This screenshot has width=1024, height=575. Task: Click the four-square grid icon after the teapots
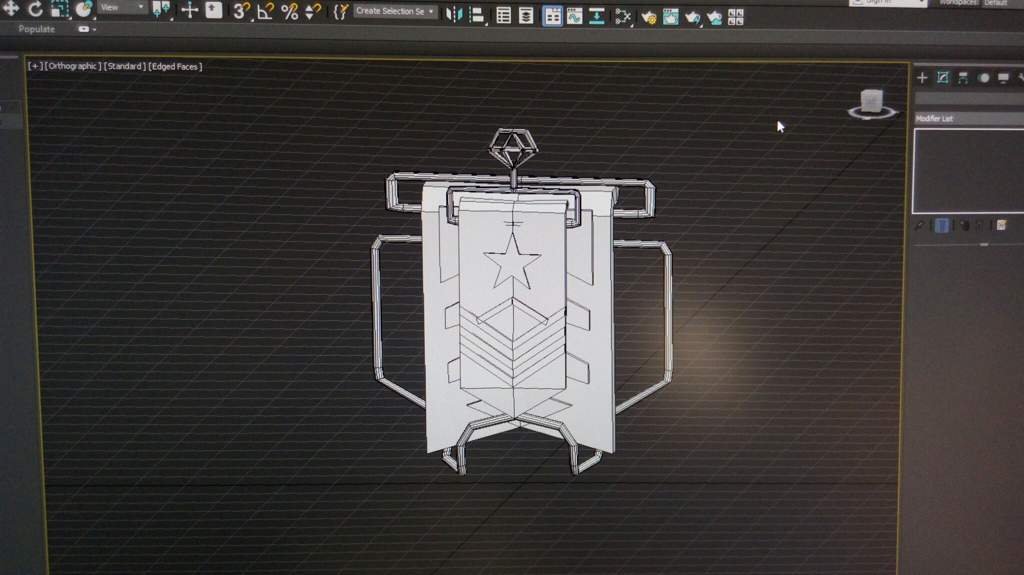click(x=736, y=18)
